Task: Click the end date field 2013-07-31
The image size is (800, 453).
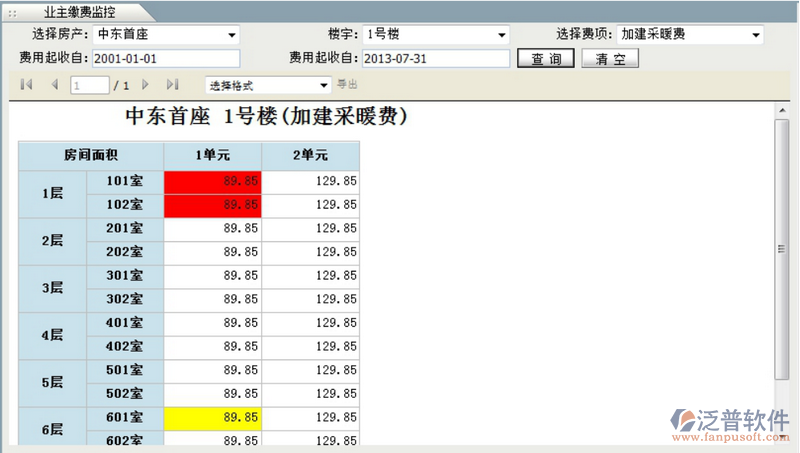Action: [436, 58]
